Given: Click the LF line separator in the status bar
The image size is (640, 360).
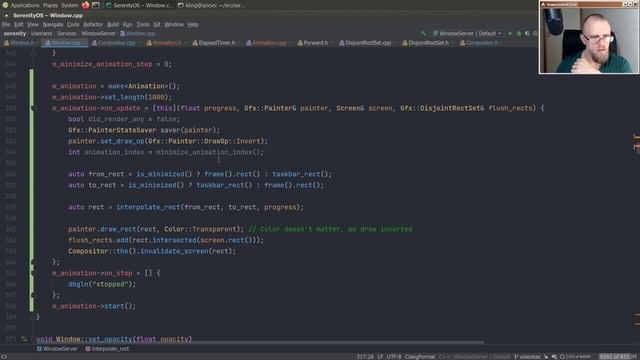Looking at the screenshot, I should pyautogui.click(x=380, y=357).
